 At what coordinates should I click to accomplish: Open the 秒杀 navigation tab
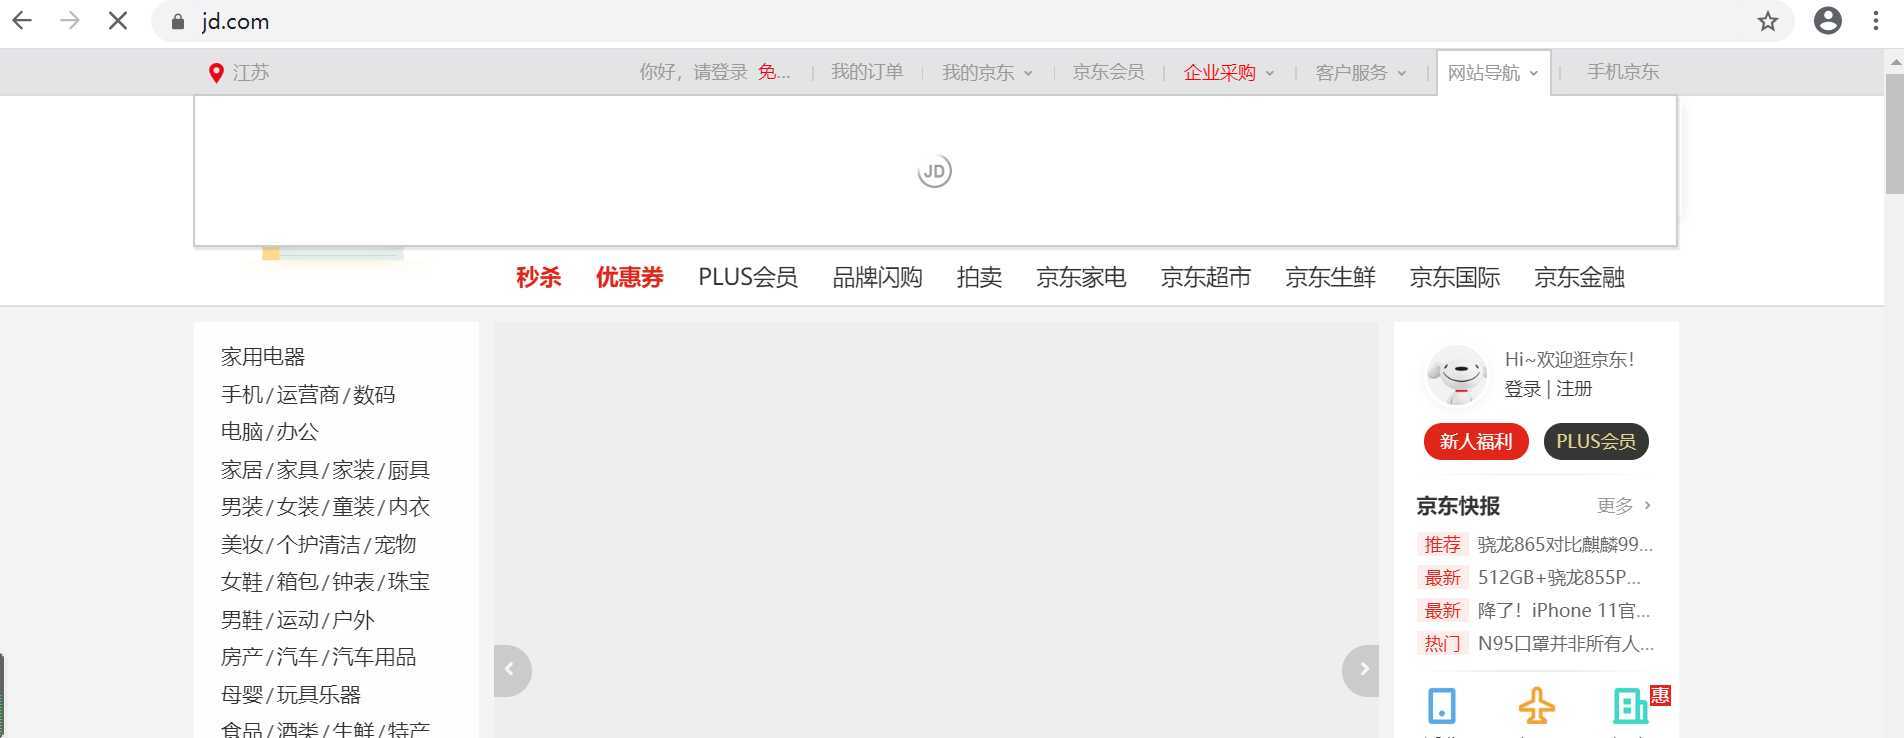point(538,277)
